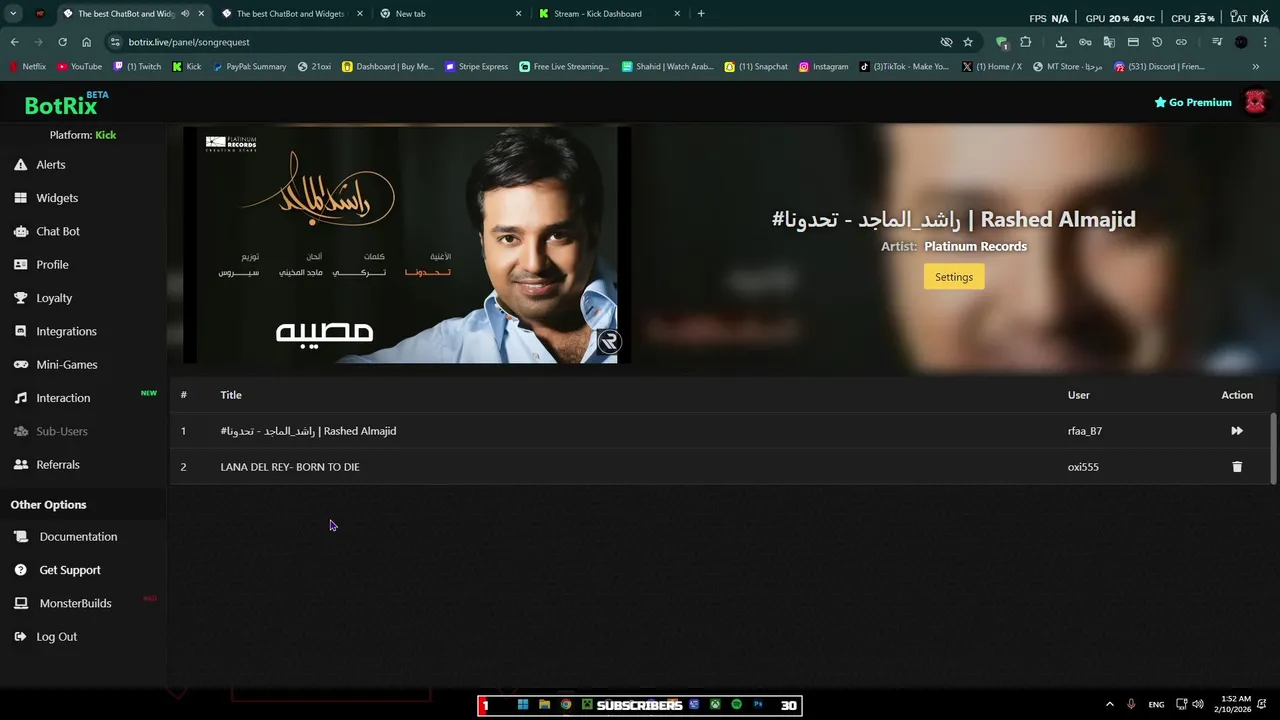Open the YouTube bookmark
The width and height of the screenshot is (1280, 720).
(x=80, y=67)
